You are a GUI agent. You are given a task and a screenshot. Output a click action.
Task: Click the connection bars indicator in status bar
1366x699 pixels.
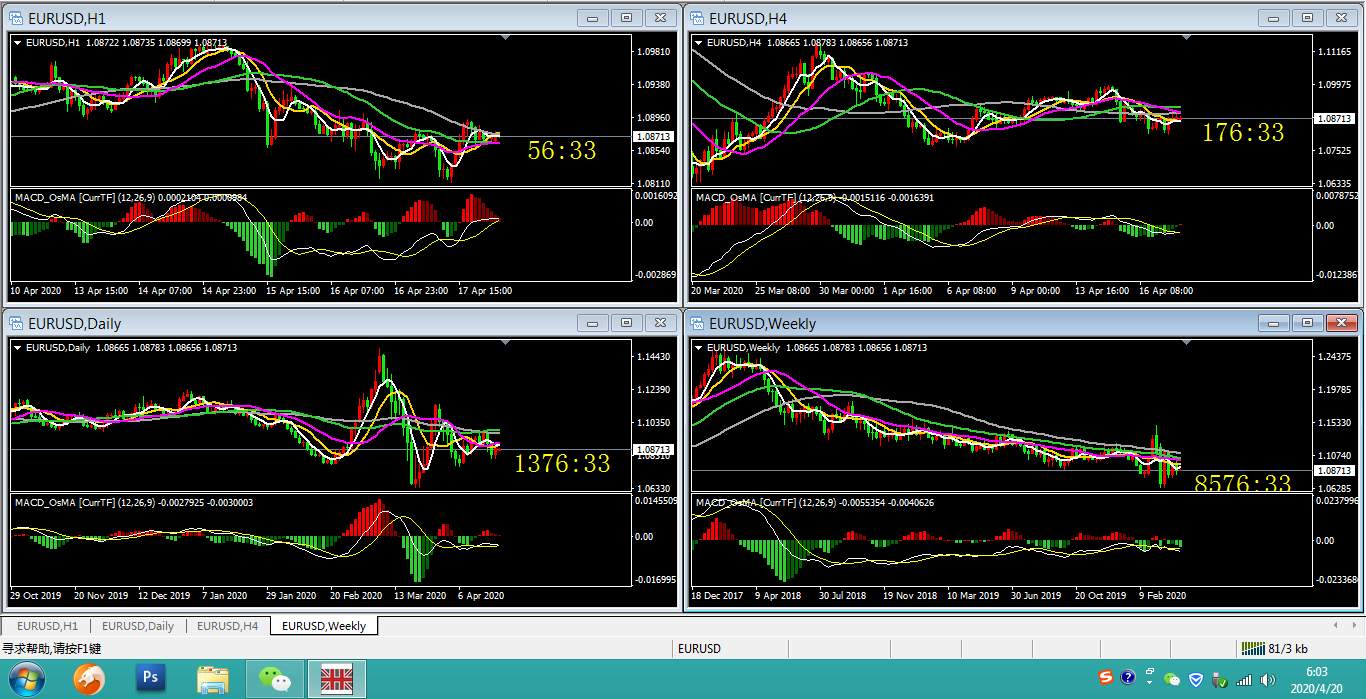tap(1253, 648)
